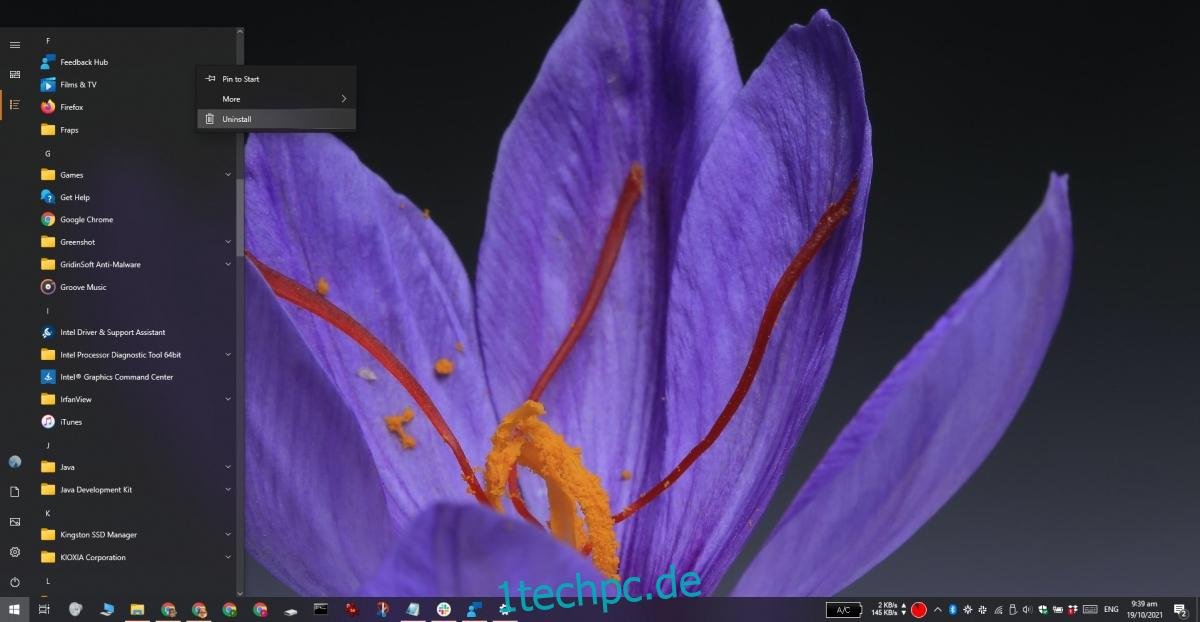Open user account avatar in Start sidebar
The width and height of the screenshot is (1200, 622).
(15, 462)
